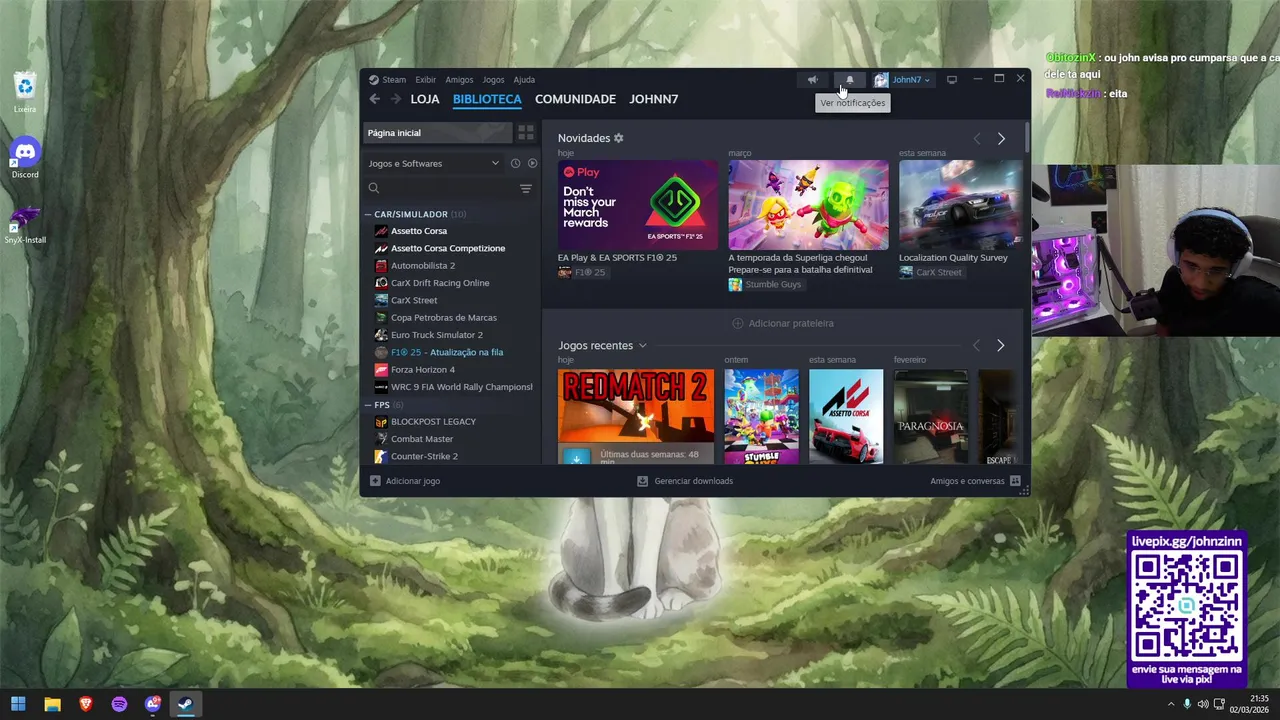Open Brave browser from the taskbar

pos(86,704)
